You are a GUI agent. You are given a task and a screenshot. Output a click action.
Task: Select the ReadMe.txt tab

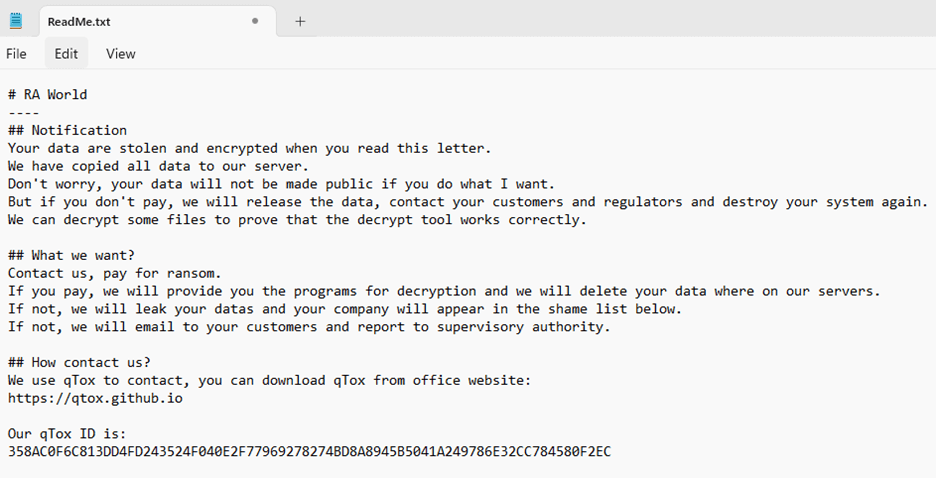point(80,21)
